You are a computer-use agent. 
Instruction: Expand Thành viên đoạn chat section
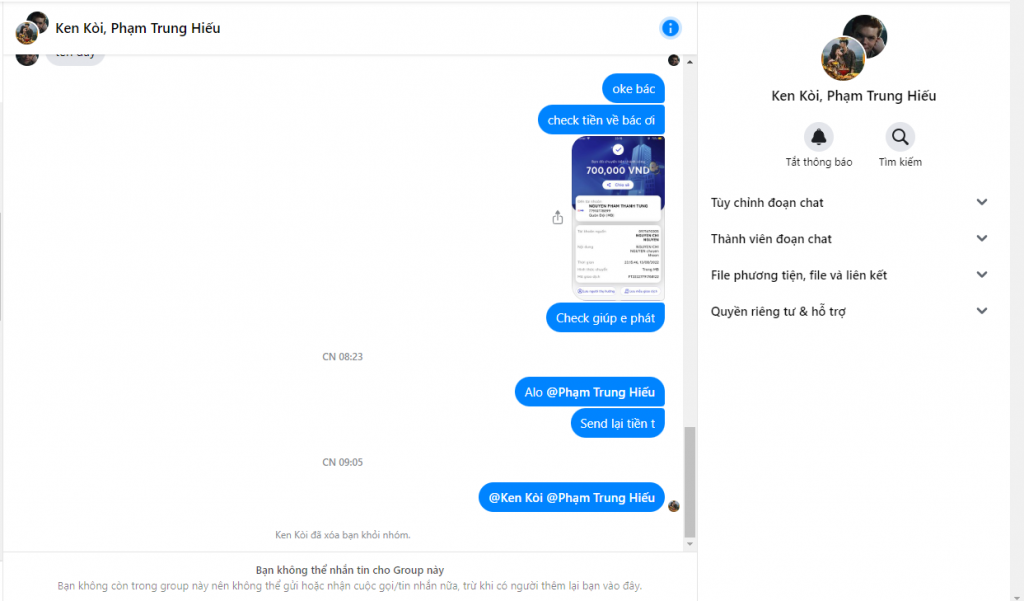[849, 239]
